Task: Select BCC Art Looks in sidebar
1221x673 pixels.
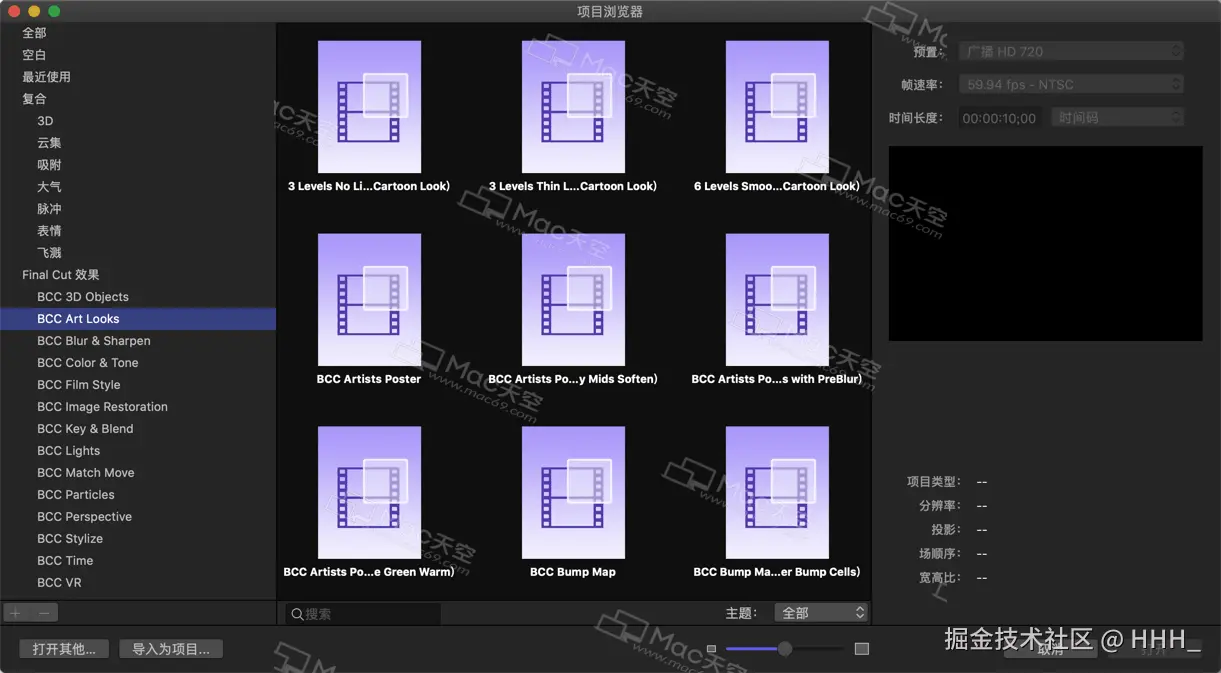Action: pos(138,319)
